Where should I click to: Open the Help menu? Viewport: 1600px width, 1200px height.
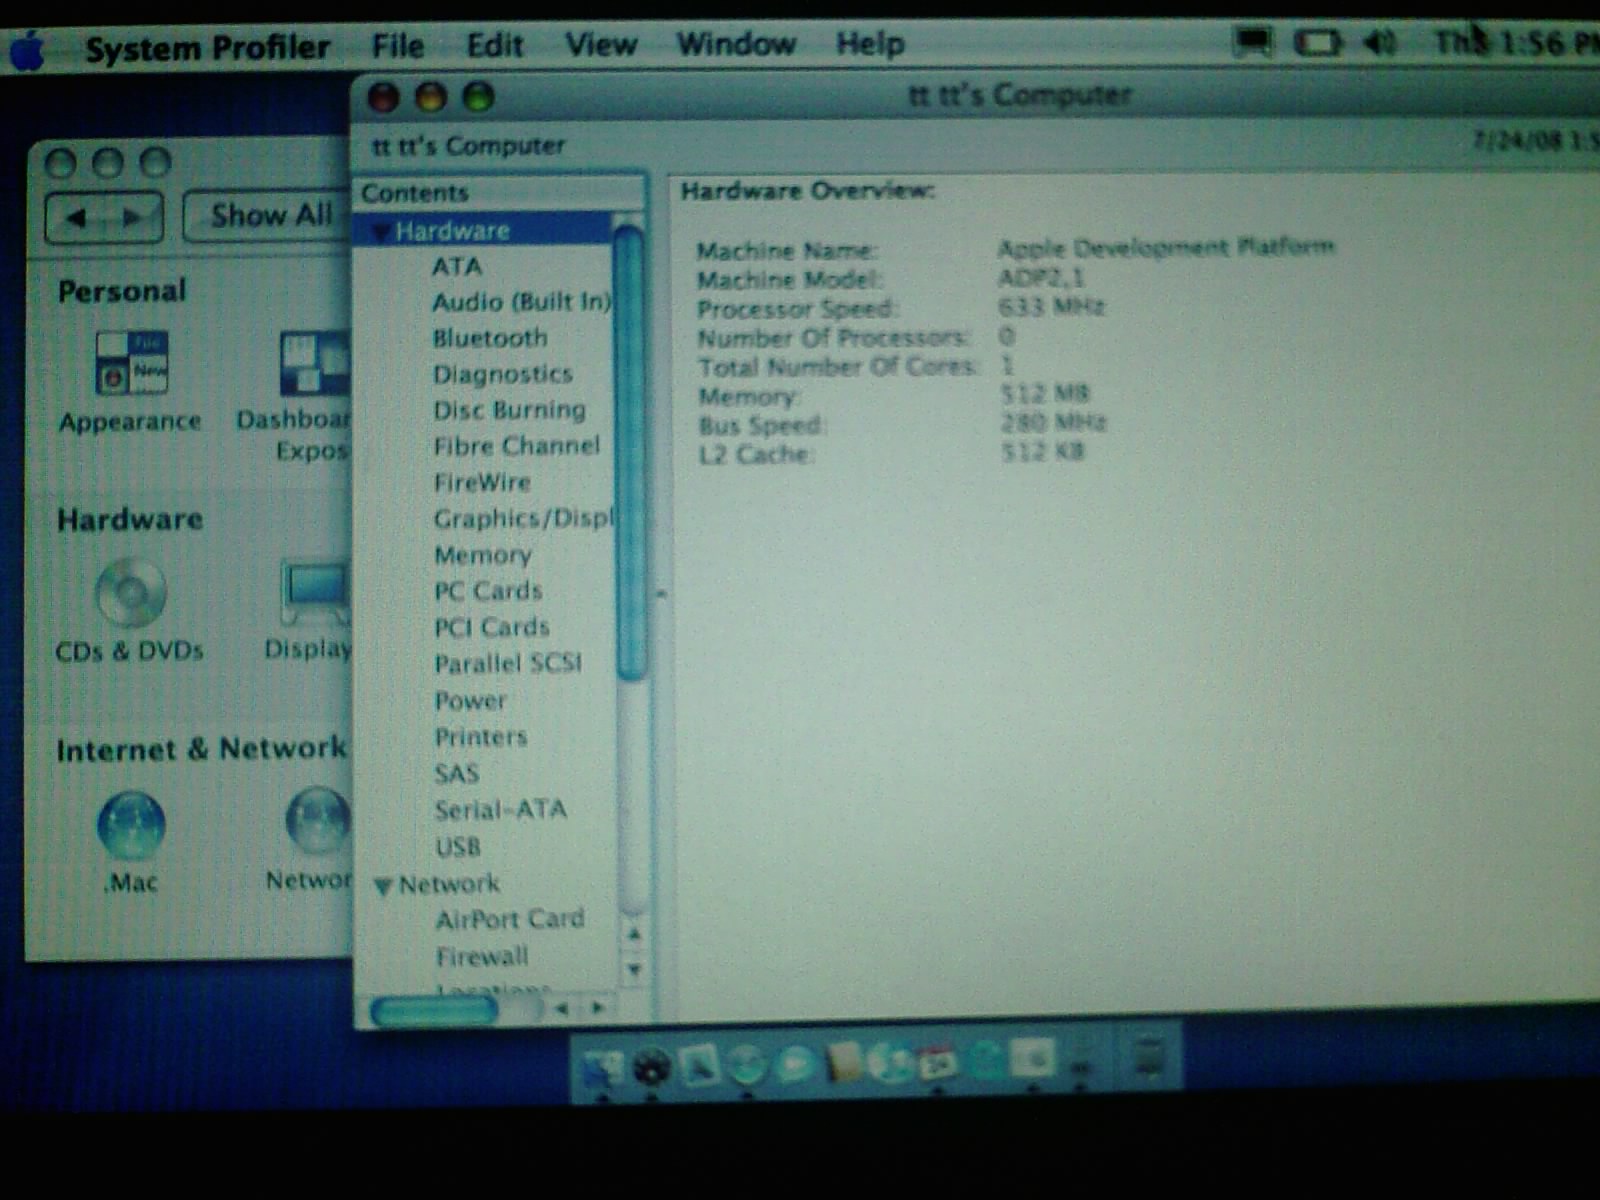(x=870, y=43)
